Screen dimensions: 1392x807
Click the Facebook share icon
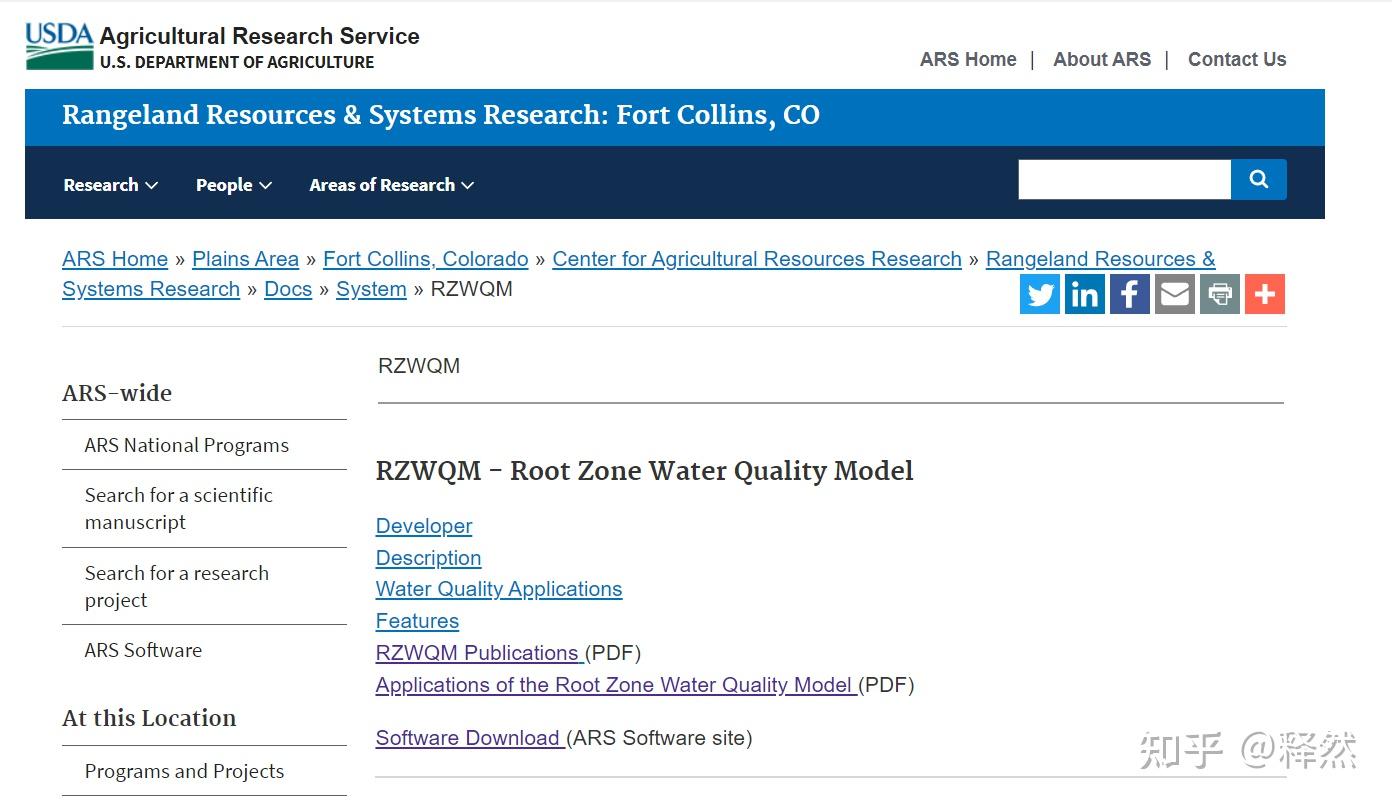(1130, 294)
